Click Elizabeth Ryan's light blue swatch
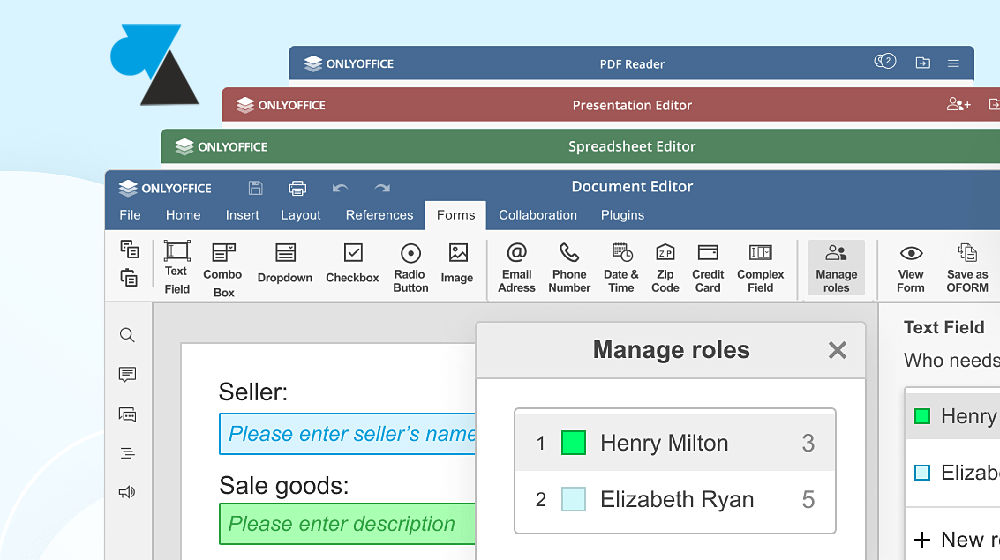 573,499
